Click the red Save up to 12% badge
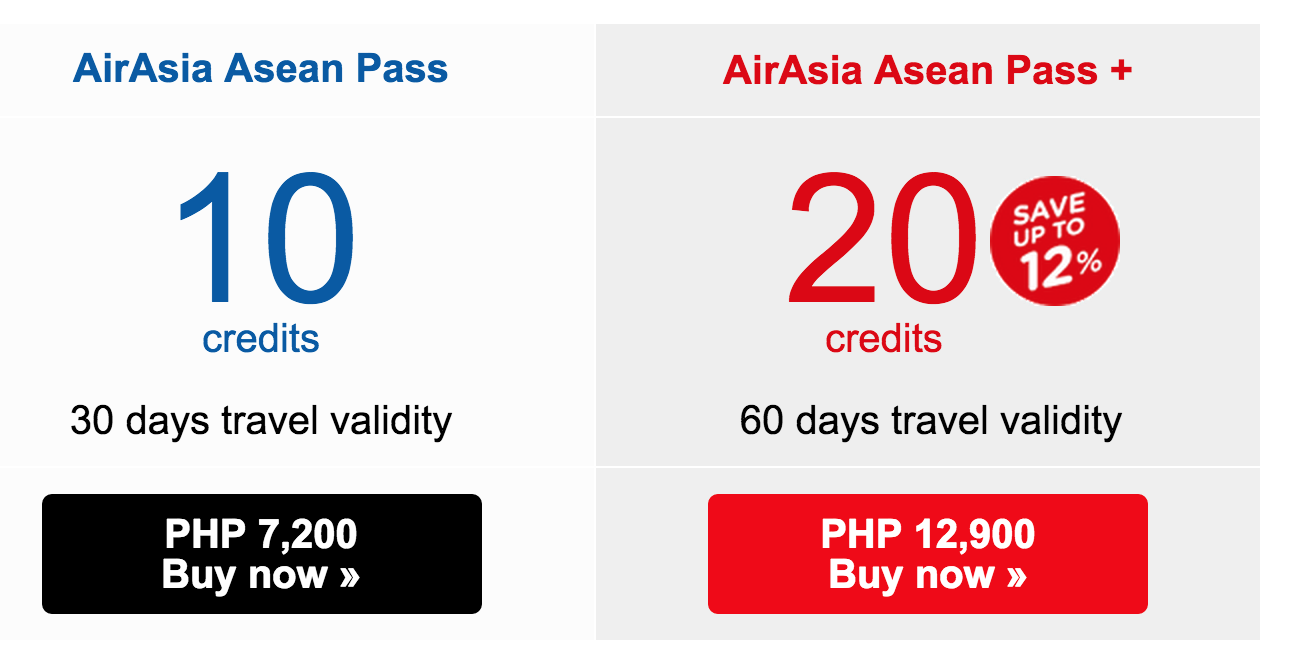 (1055, 243)
